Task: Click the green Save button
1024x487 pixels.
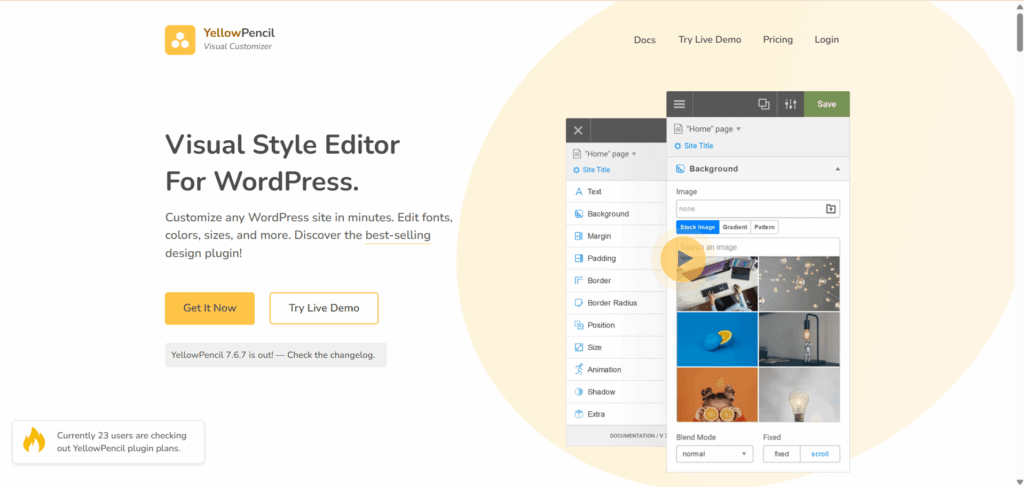Action: point(827,104)
